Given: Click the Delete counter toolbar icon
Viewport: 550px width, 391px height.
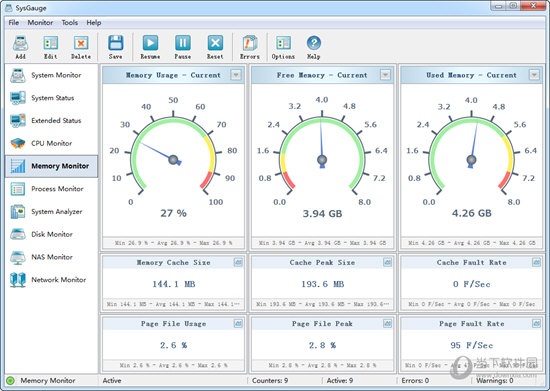Looking at the screenshot, I should pos(81,43).
